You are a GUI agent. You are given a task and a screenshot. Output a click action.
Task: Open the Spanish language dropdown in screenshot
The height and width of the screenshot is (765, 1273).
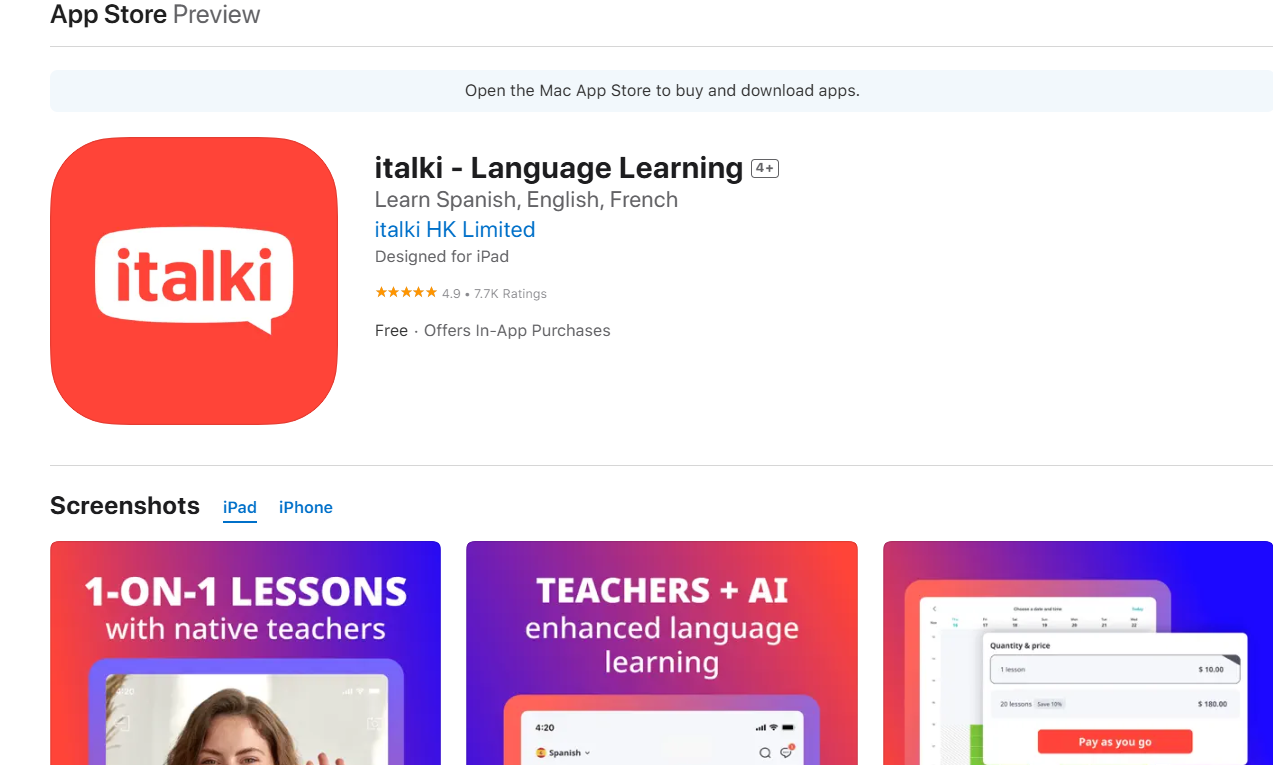pyautogui.click(x=564, y=753)
